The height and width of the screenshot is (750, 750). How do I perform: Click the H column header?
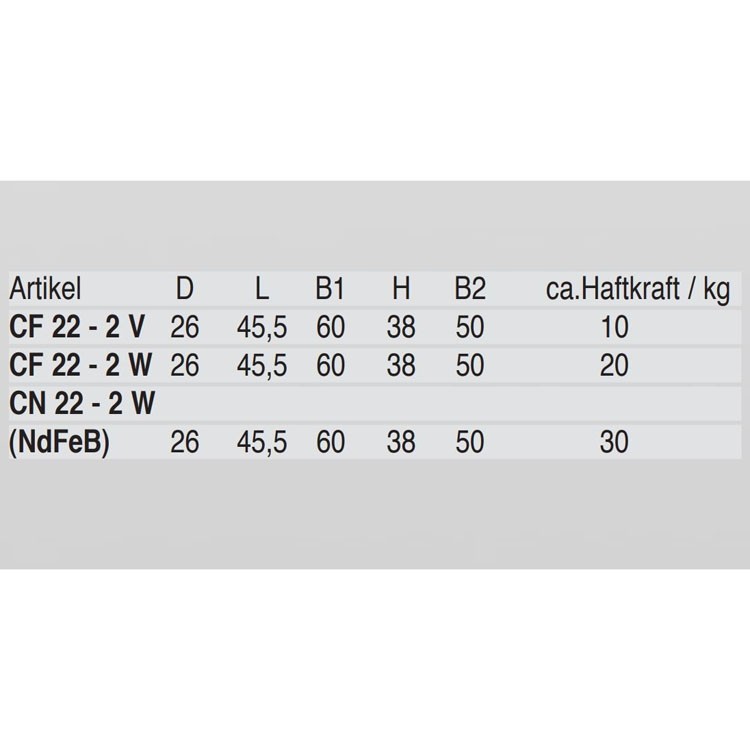pos(401,289)
